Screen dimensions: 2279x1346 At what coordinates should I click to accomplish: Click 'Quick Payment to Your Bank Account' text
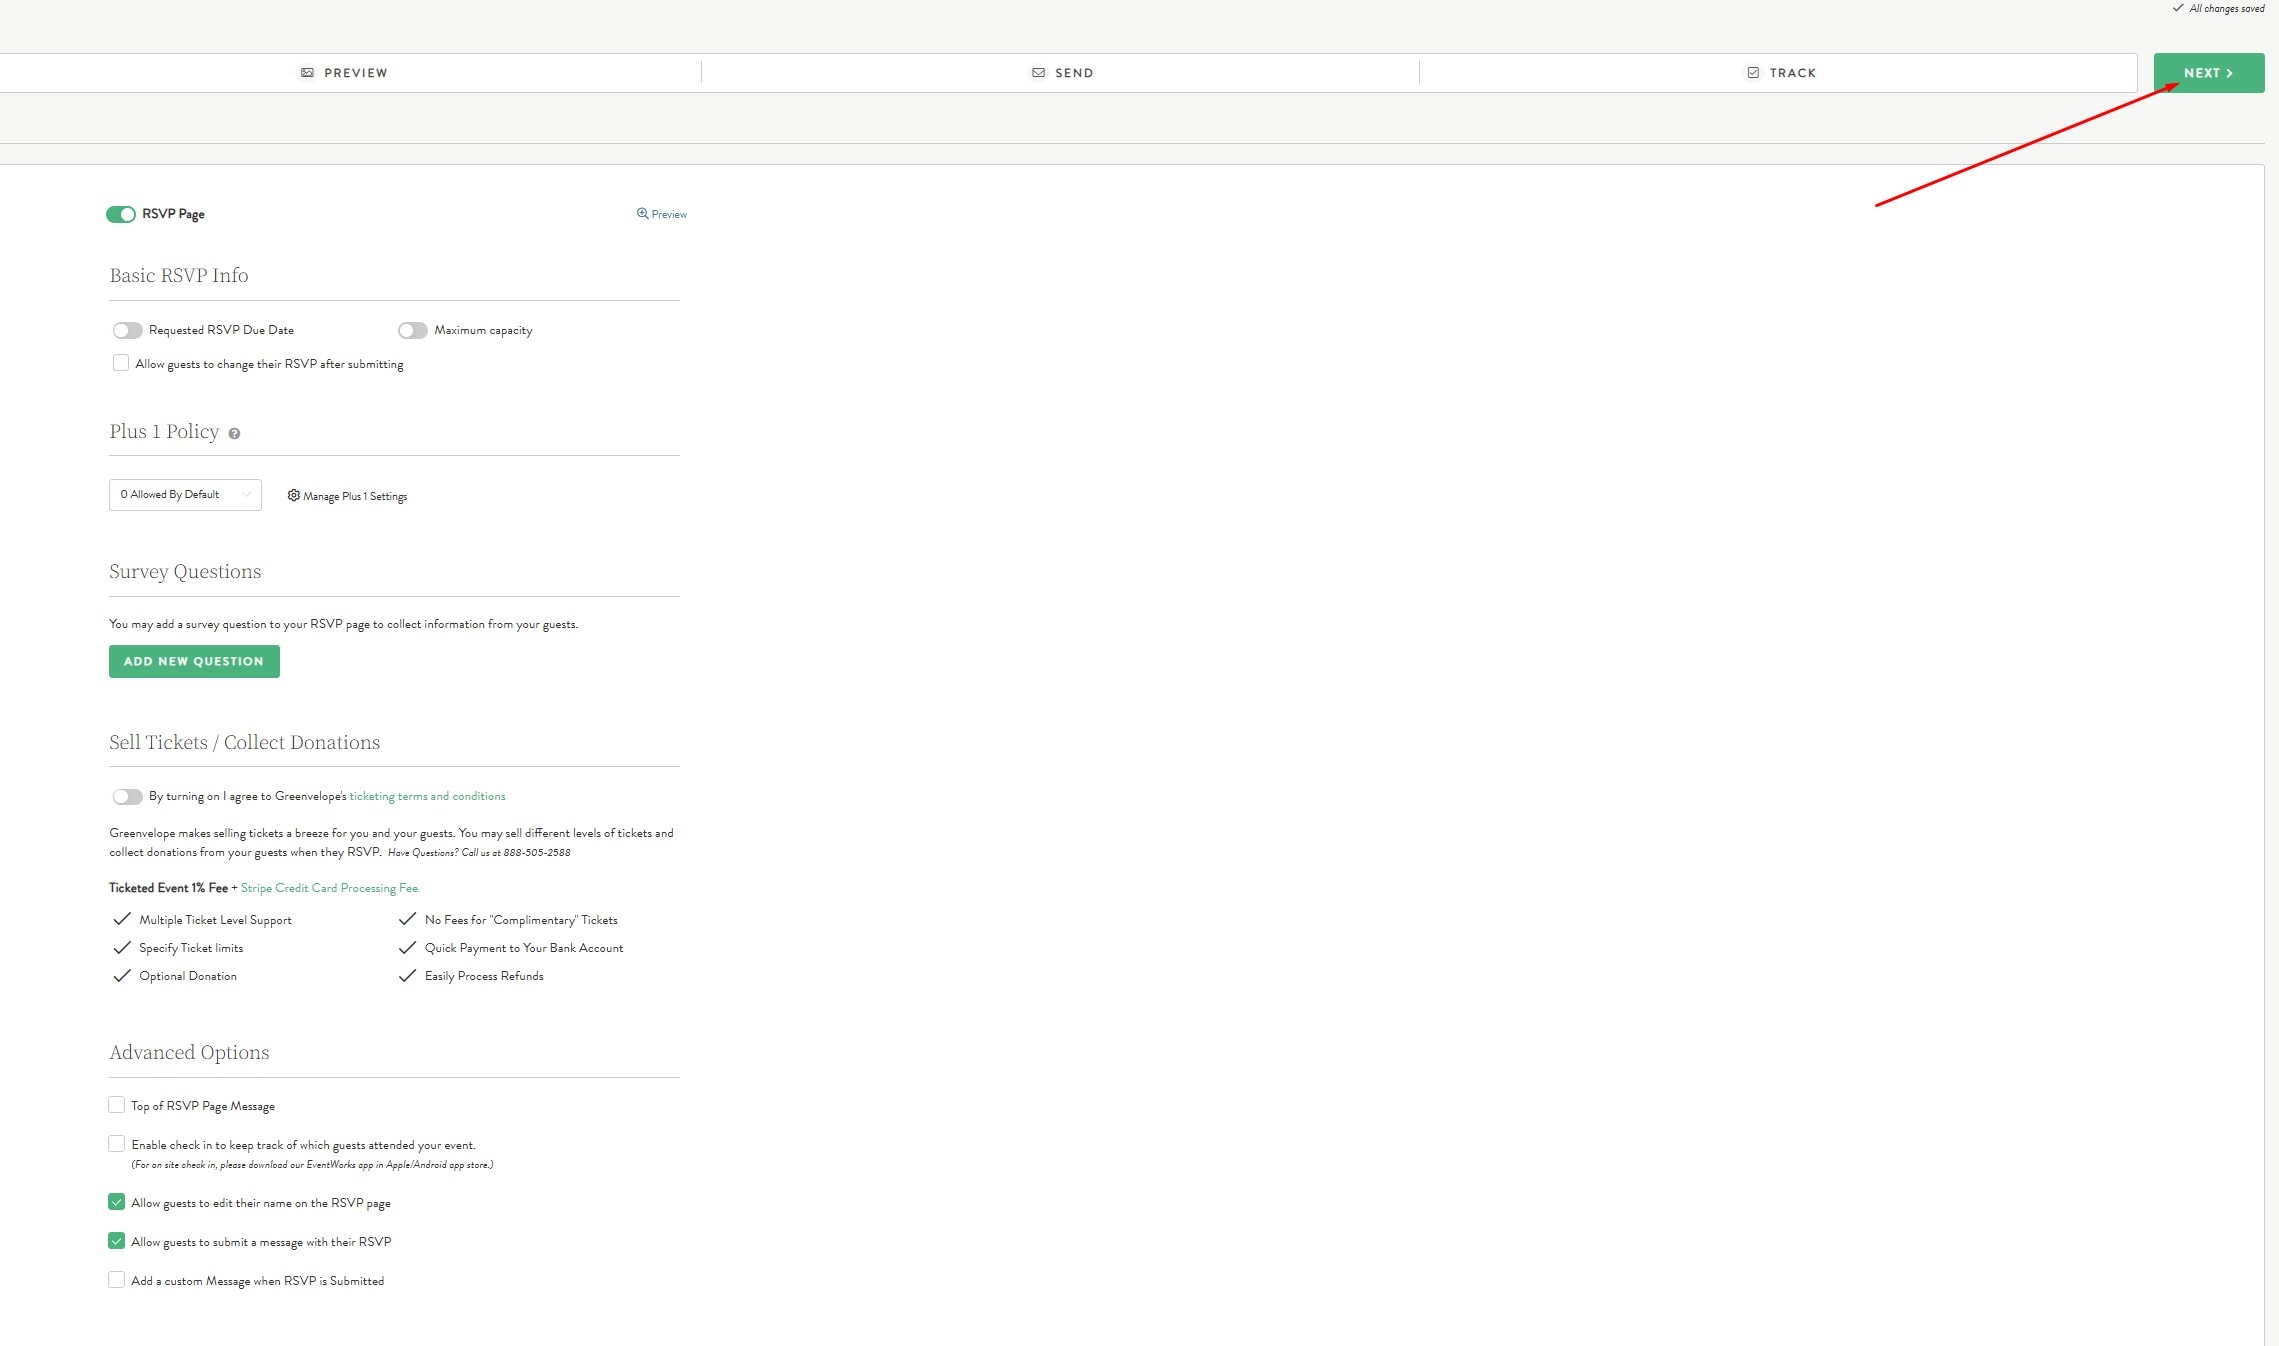(524, 948)
